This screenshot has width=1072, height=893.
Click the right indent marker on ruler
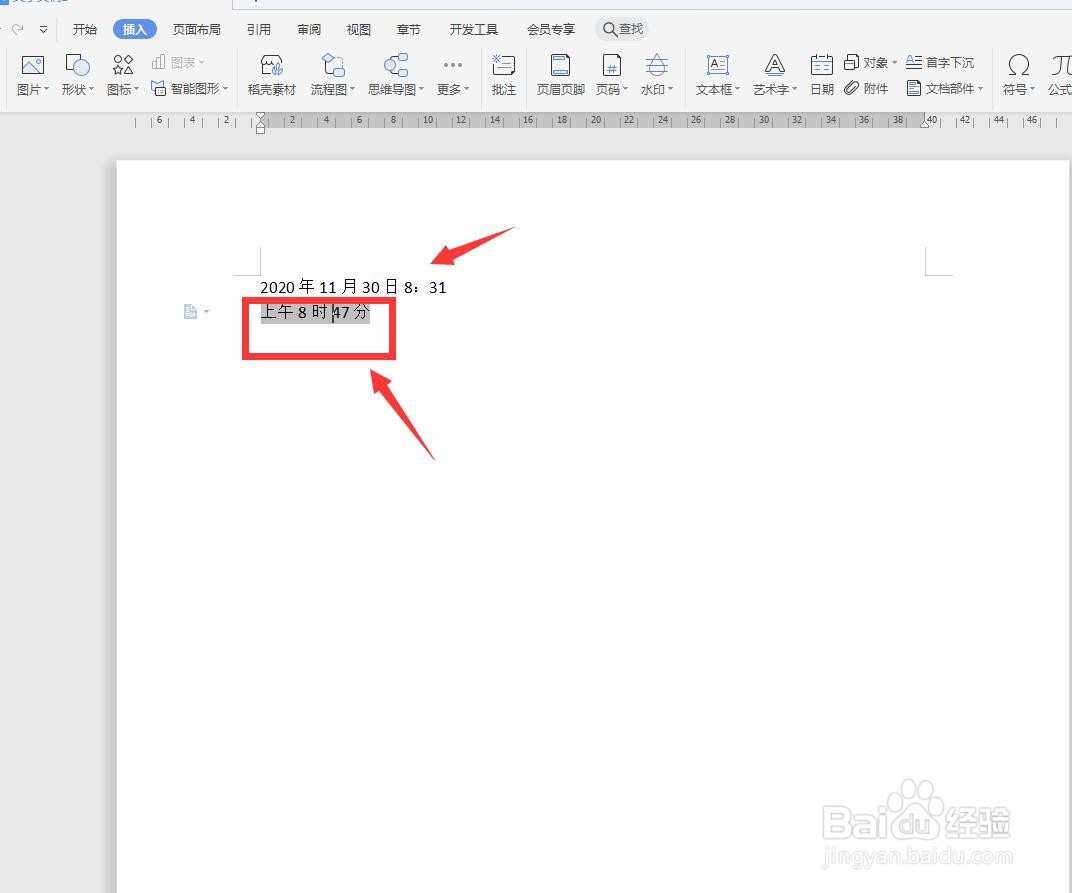[x=926, y=123]
